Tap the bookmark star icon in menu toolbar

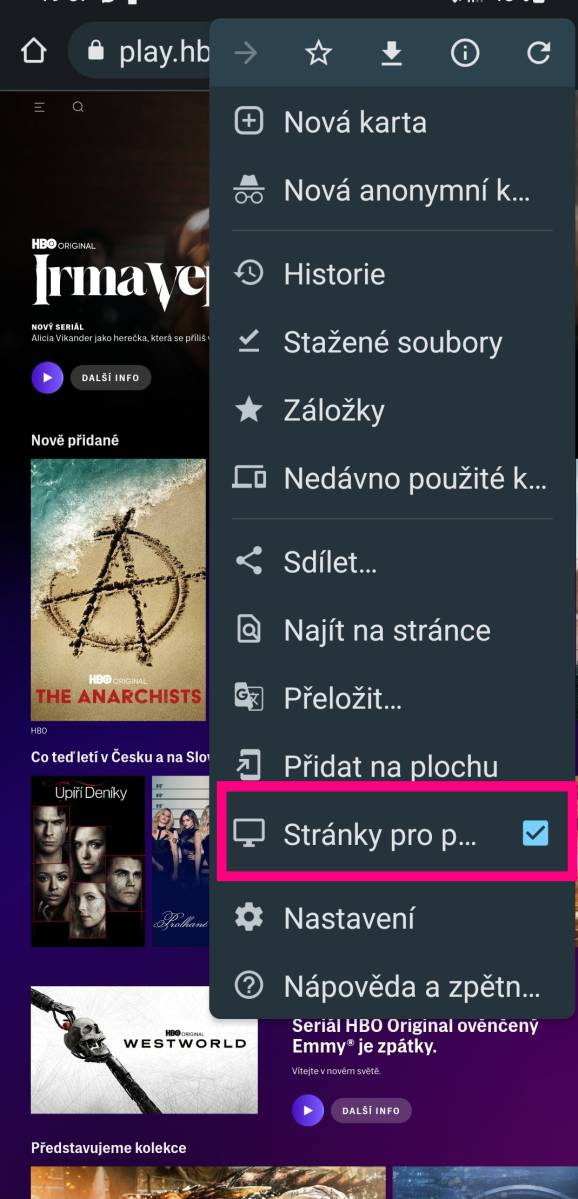pos(318,53)
